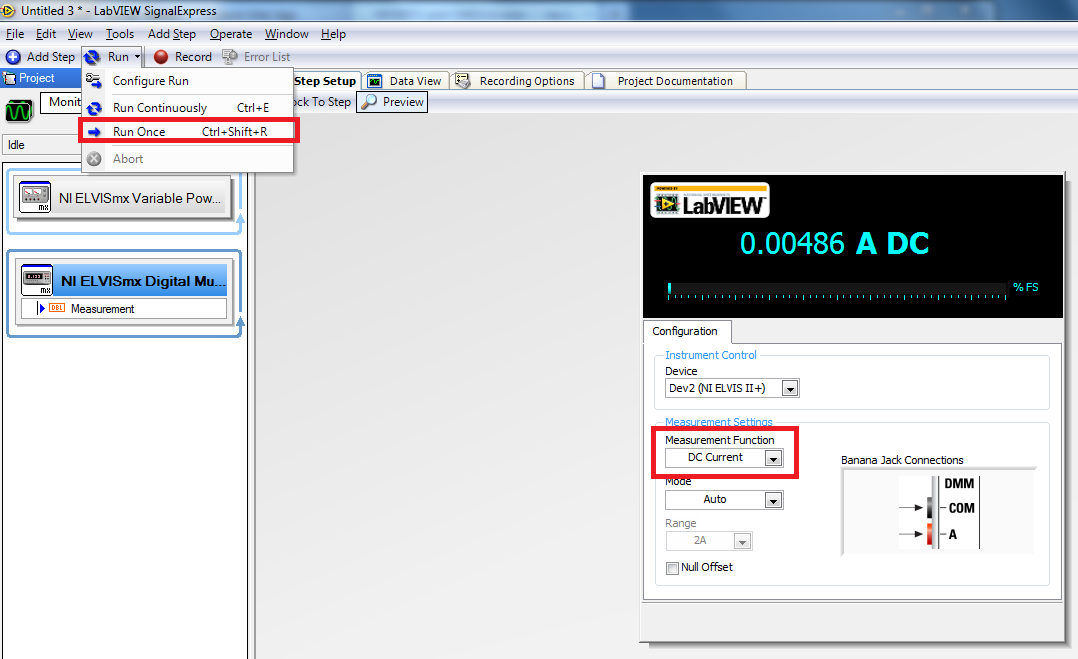Select the Configuration tab
Viewport: 1078px width, 659px height.
click(x=685, y=331)
